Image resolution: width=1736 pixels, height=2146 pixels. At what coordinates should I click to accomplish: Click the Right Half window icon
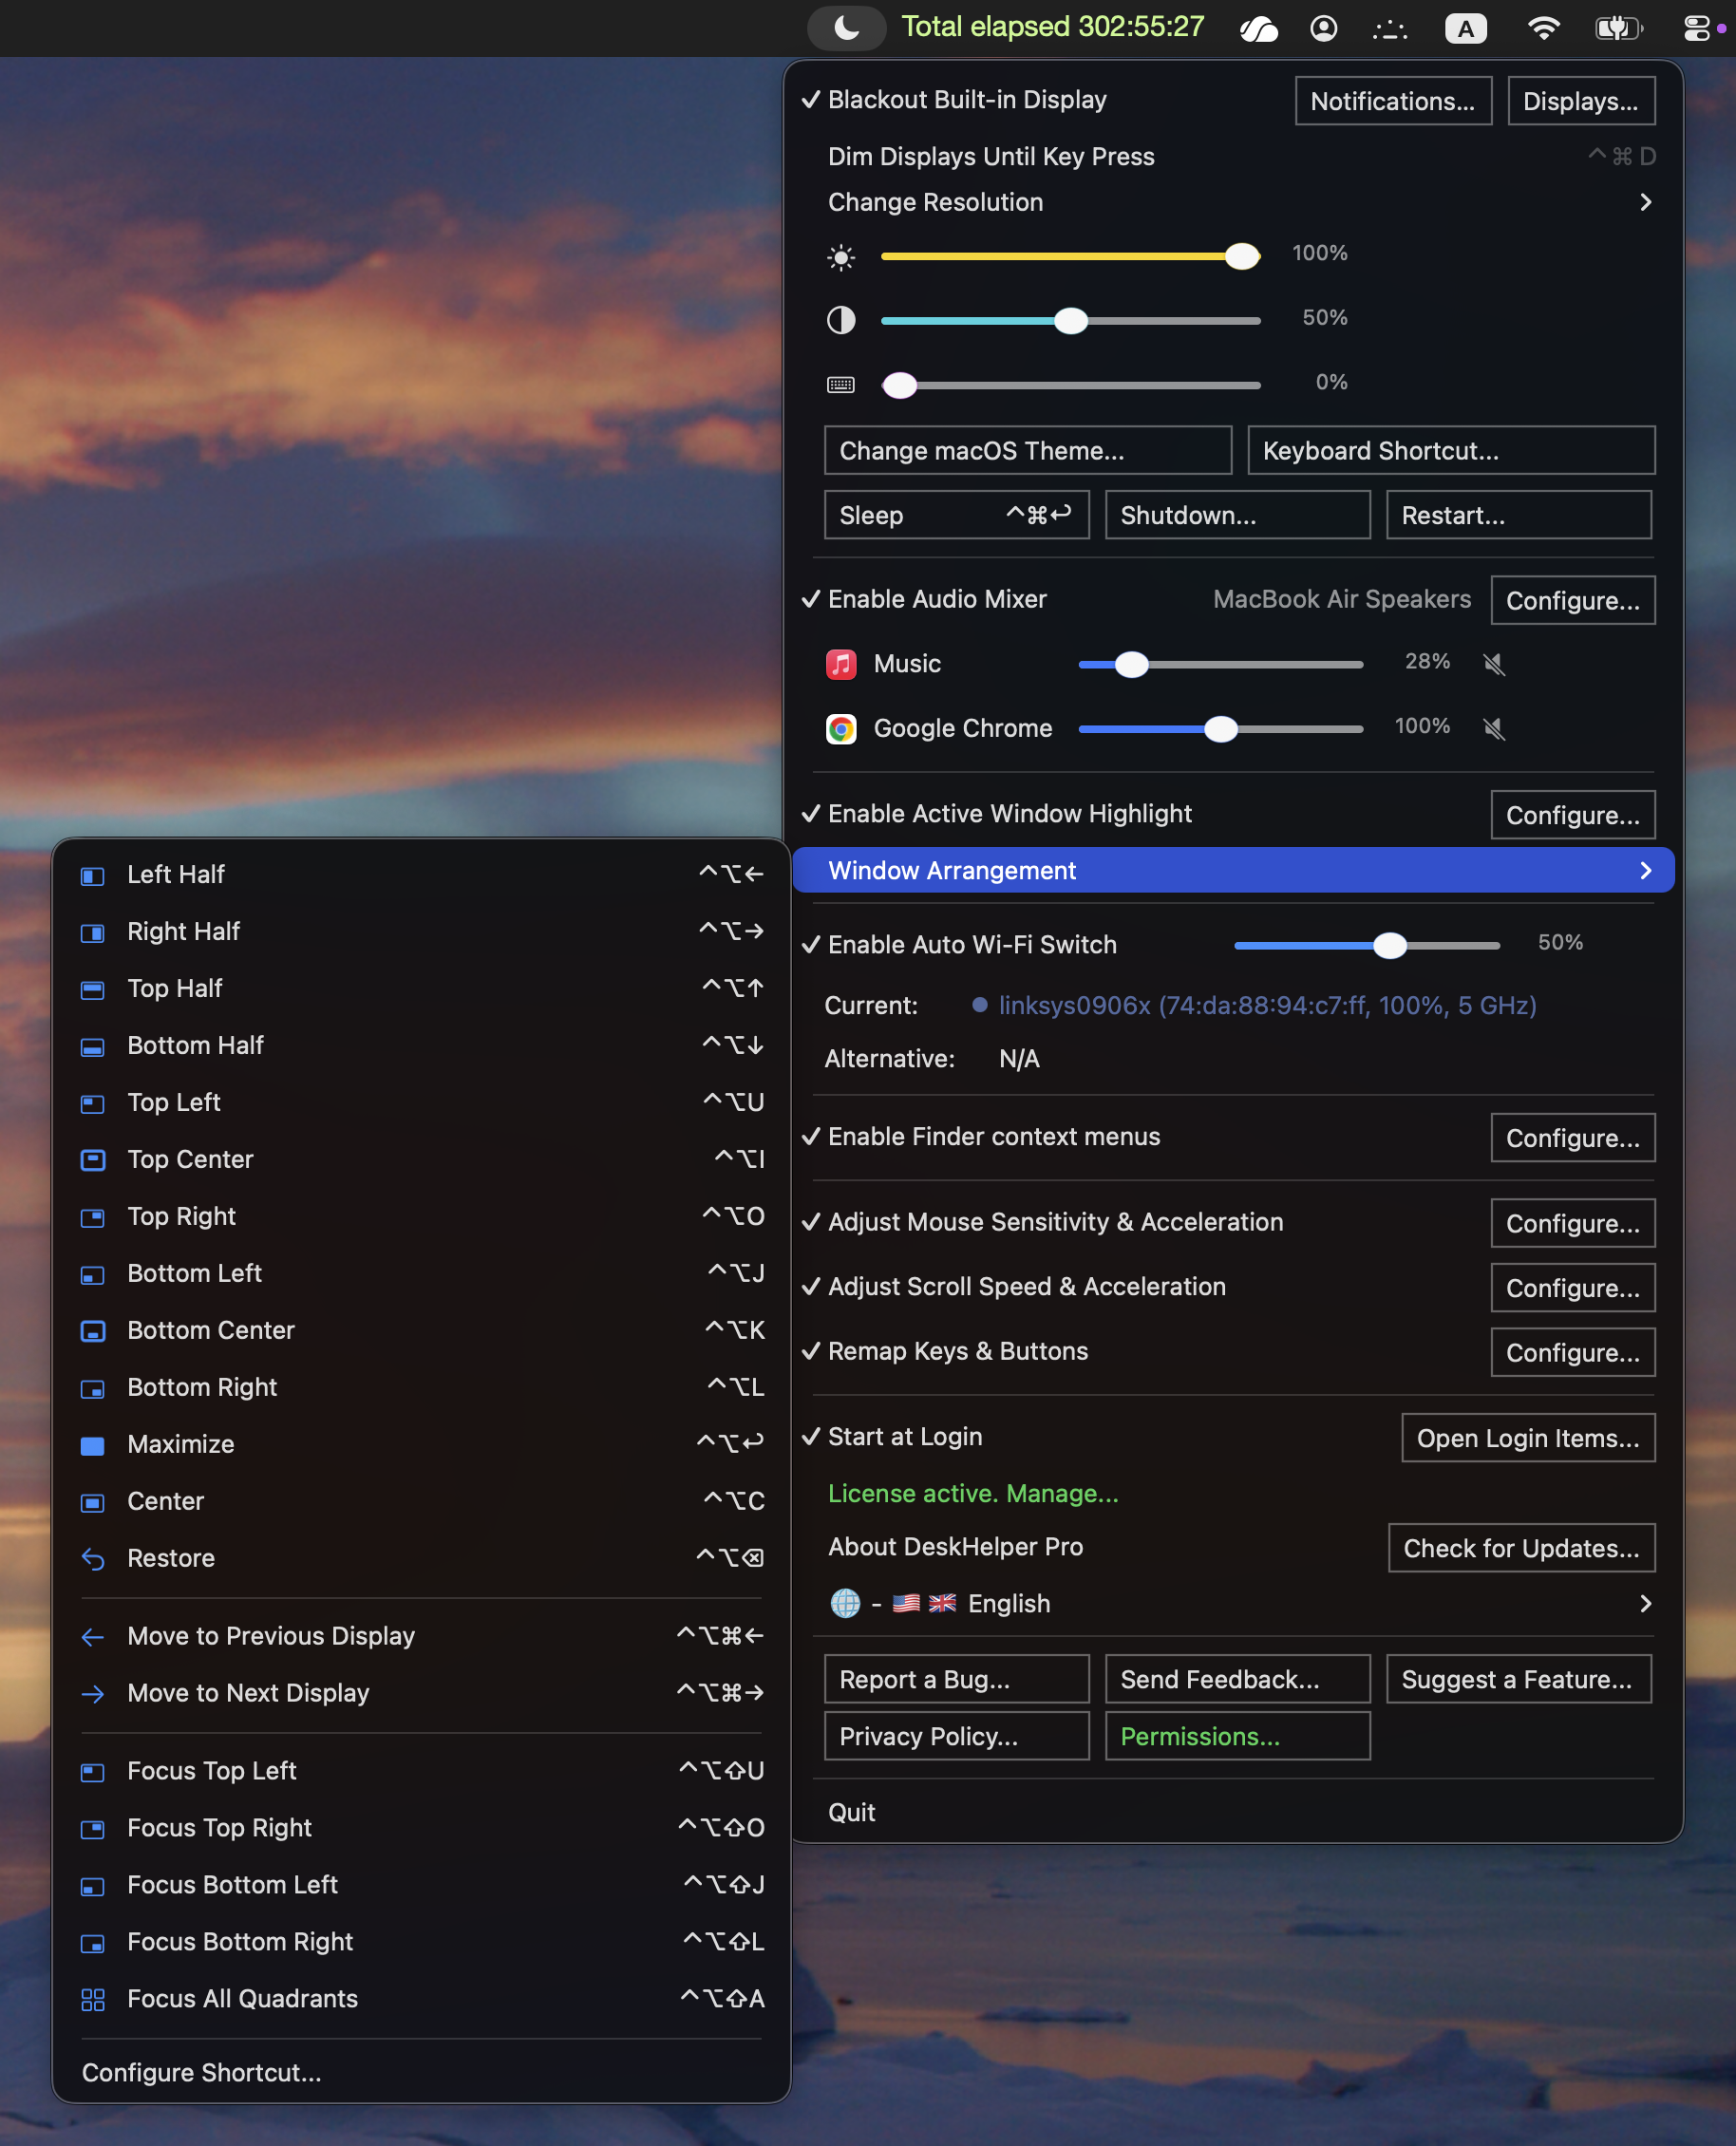92,933
